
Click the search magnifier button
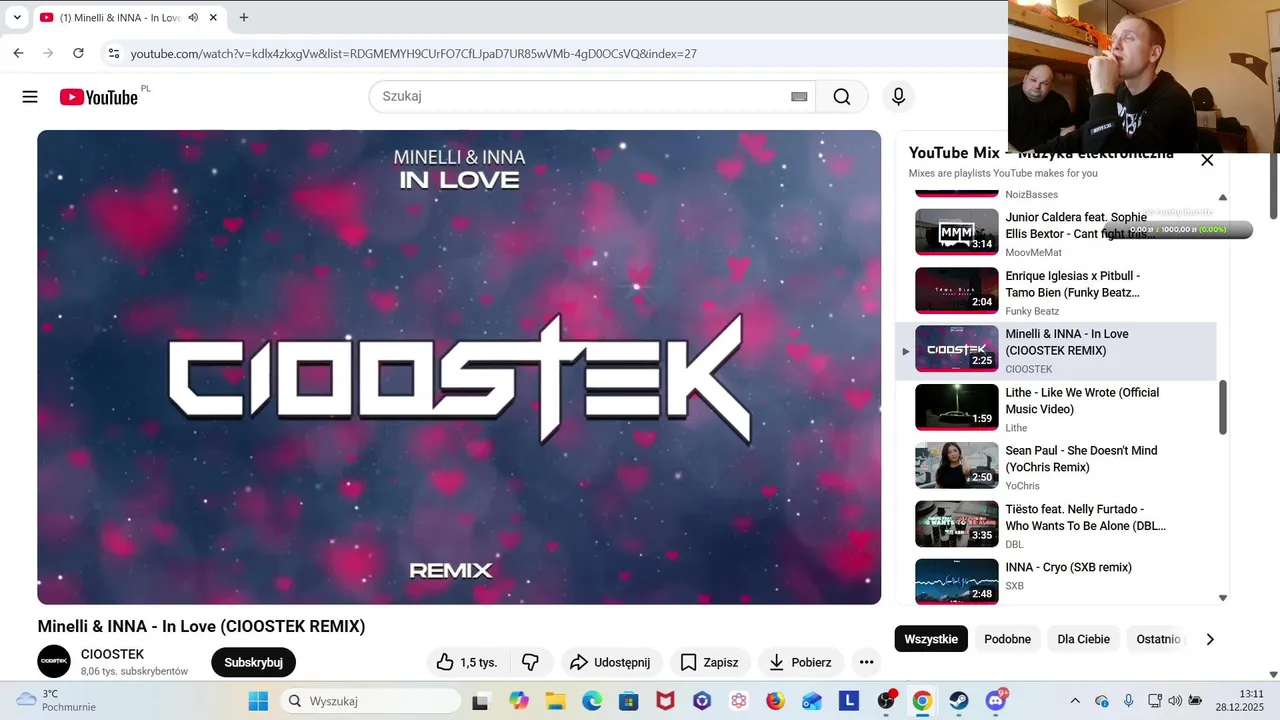click(x=842, y=97)
